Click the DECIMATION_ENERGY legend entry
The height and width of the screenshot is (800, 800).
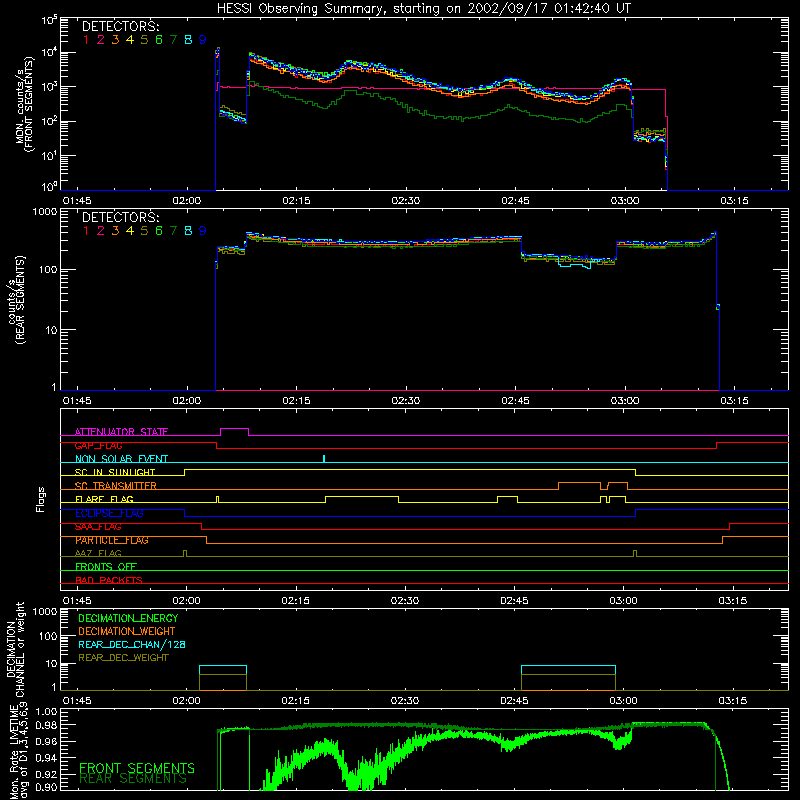point(128,618)
